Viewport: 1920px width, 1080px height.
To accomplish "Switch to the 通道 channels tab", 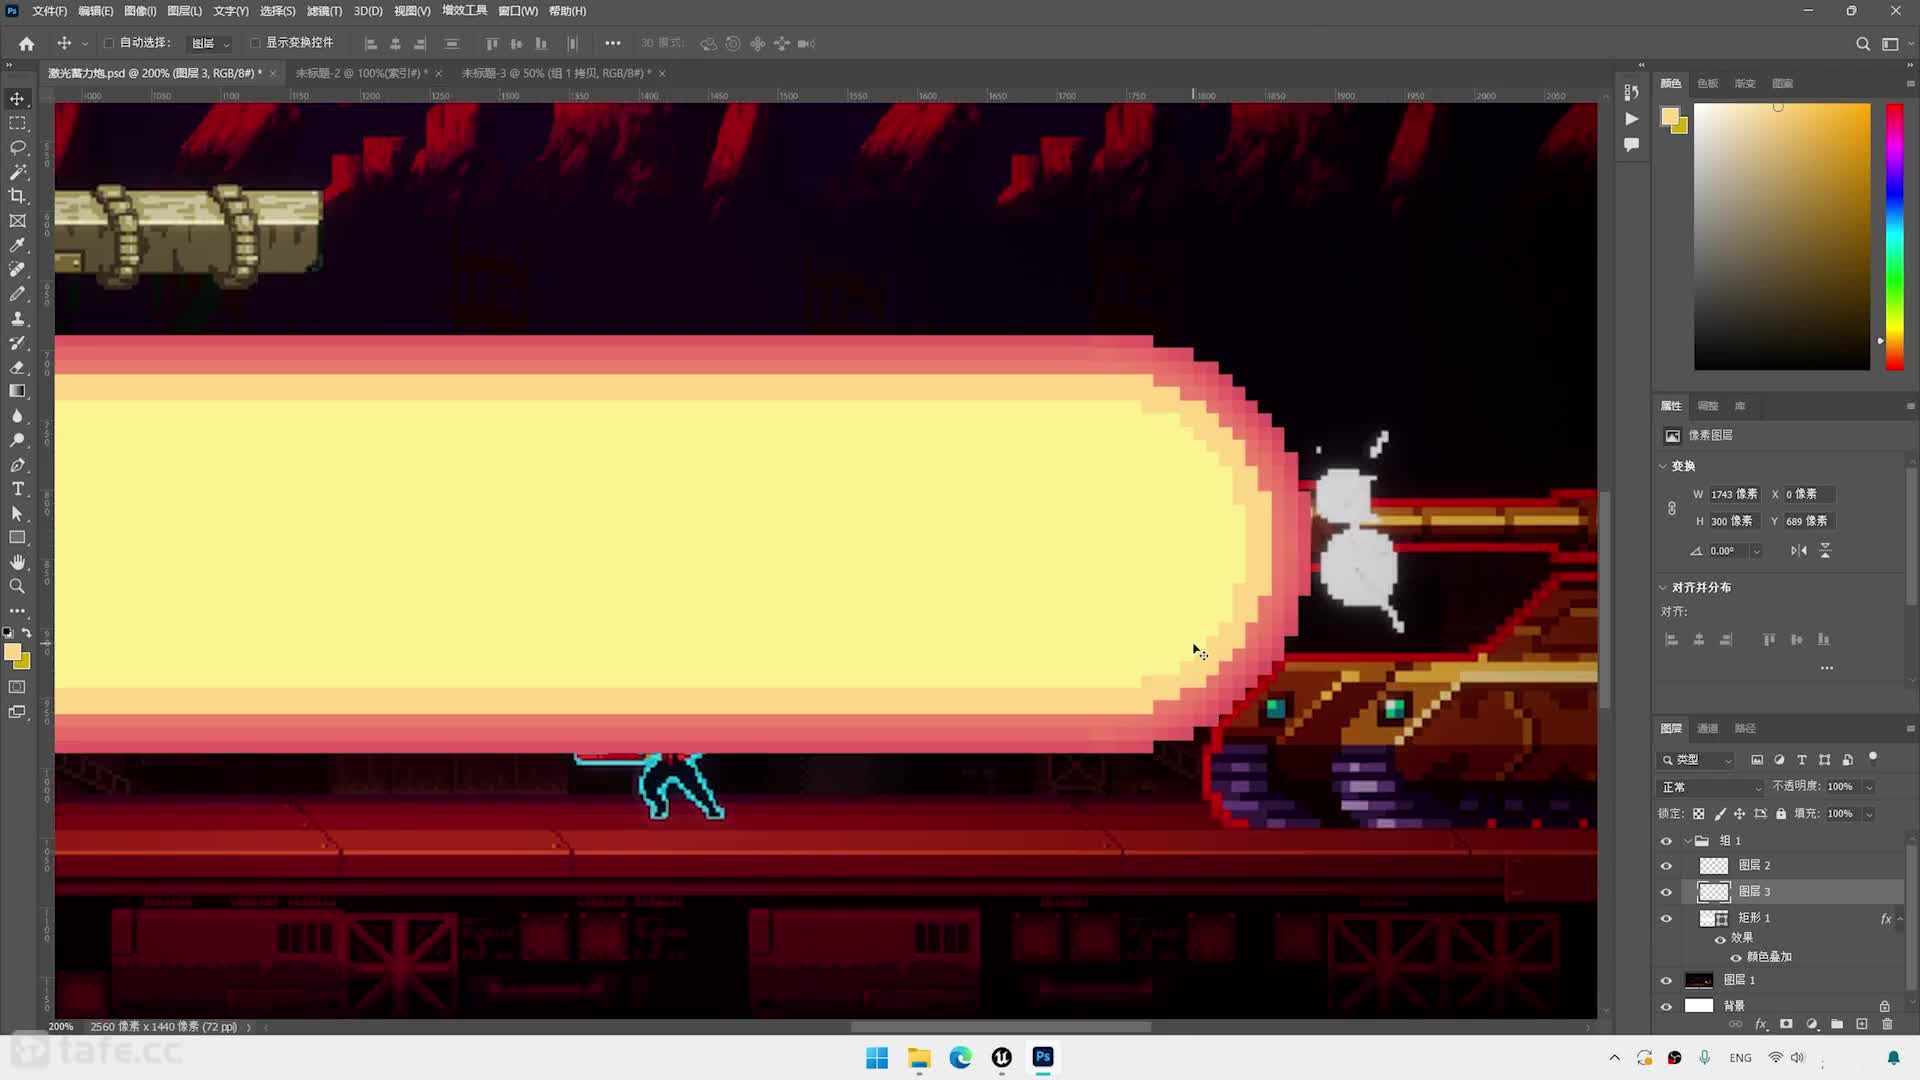I will [1708, 729].
